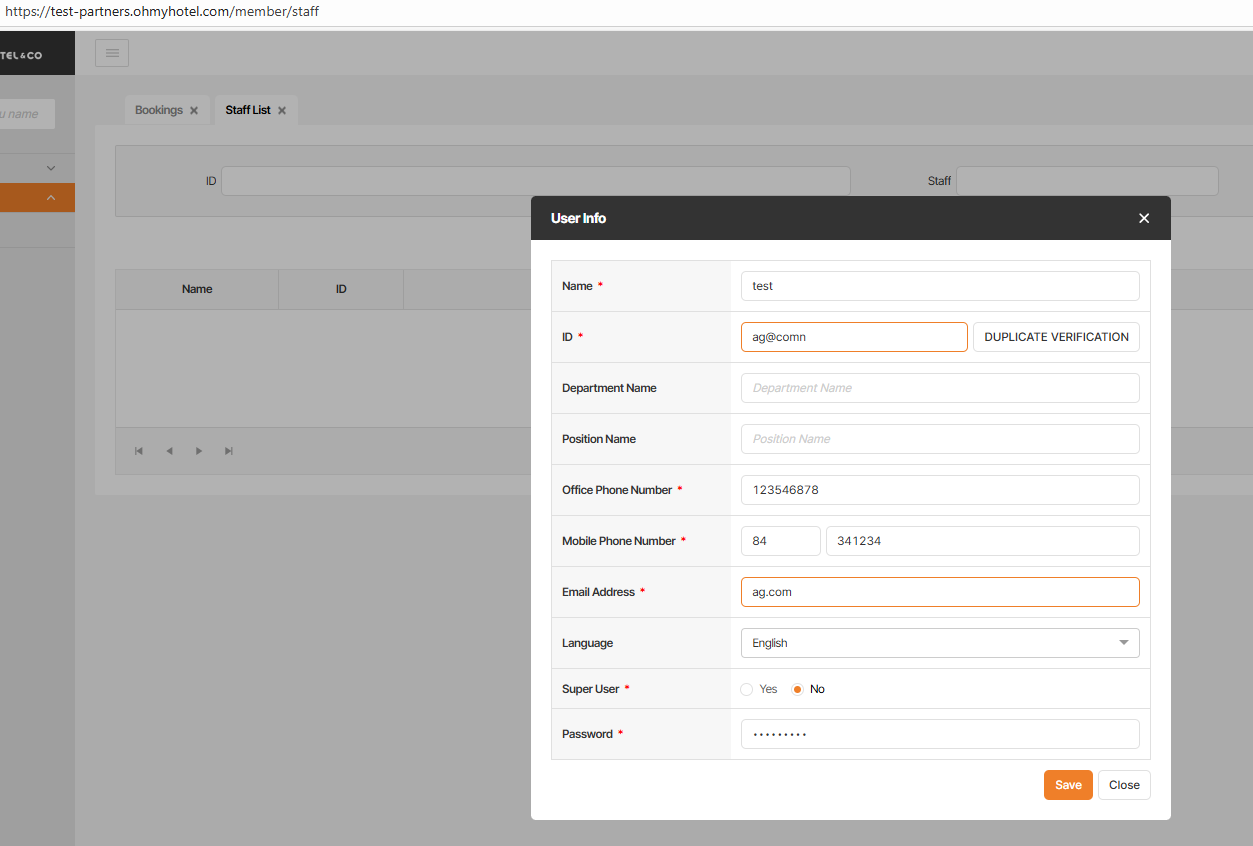Image resolution: width=1253 pixels, height=846 pixels.
Task: Select Yes for Super User
Action: (747, 689)
